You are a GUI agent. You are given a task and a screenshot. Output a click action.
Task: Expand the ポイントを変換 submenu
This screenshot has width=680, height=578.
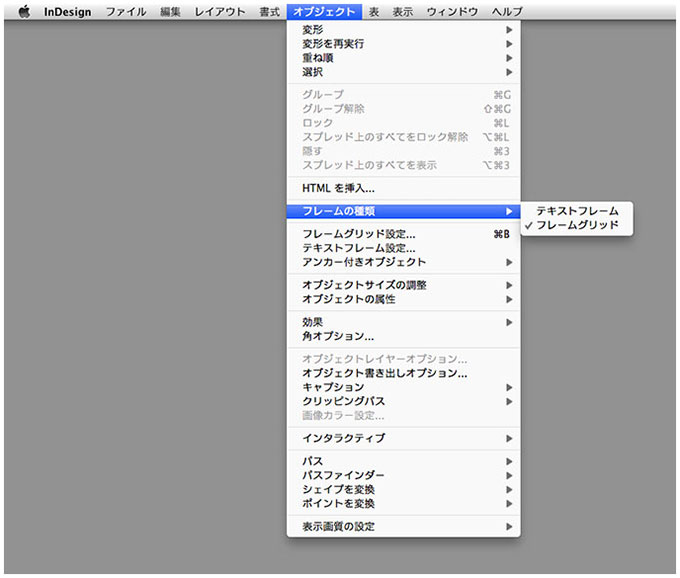coord(403,503)
